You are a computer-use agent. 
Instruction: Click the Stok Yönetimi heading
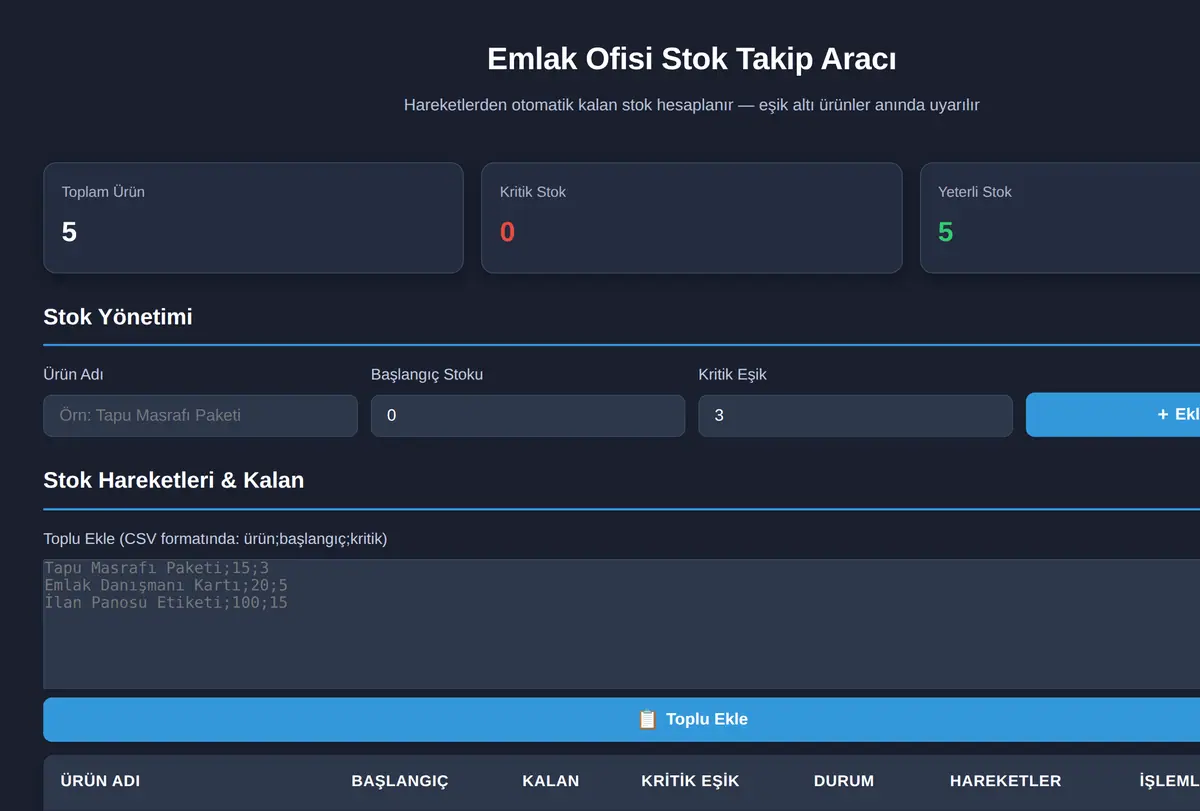click(118, 317)
